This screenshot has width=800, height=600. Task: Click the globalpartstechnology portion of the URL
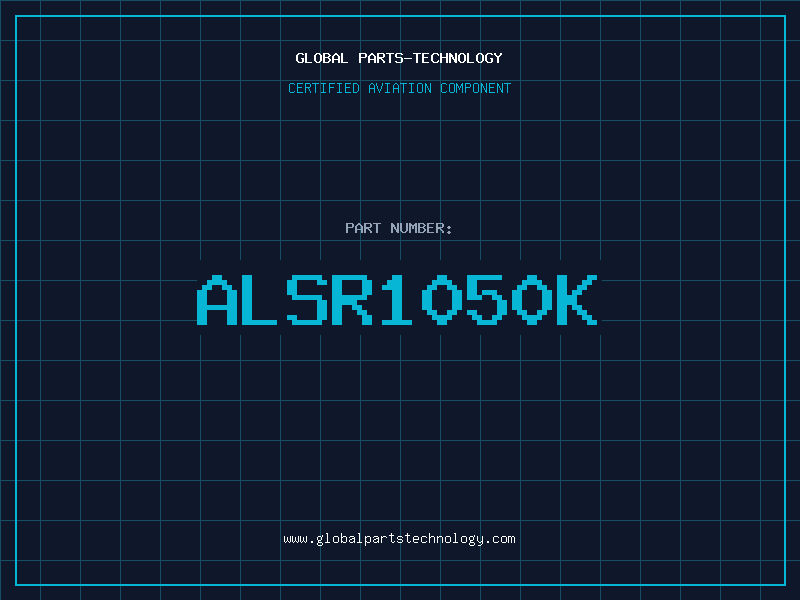click(x=400, y=539)
